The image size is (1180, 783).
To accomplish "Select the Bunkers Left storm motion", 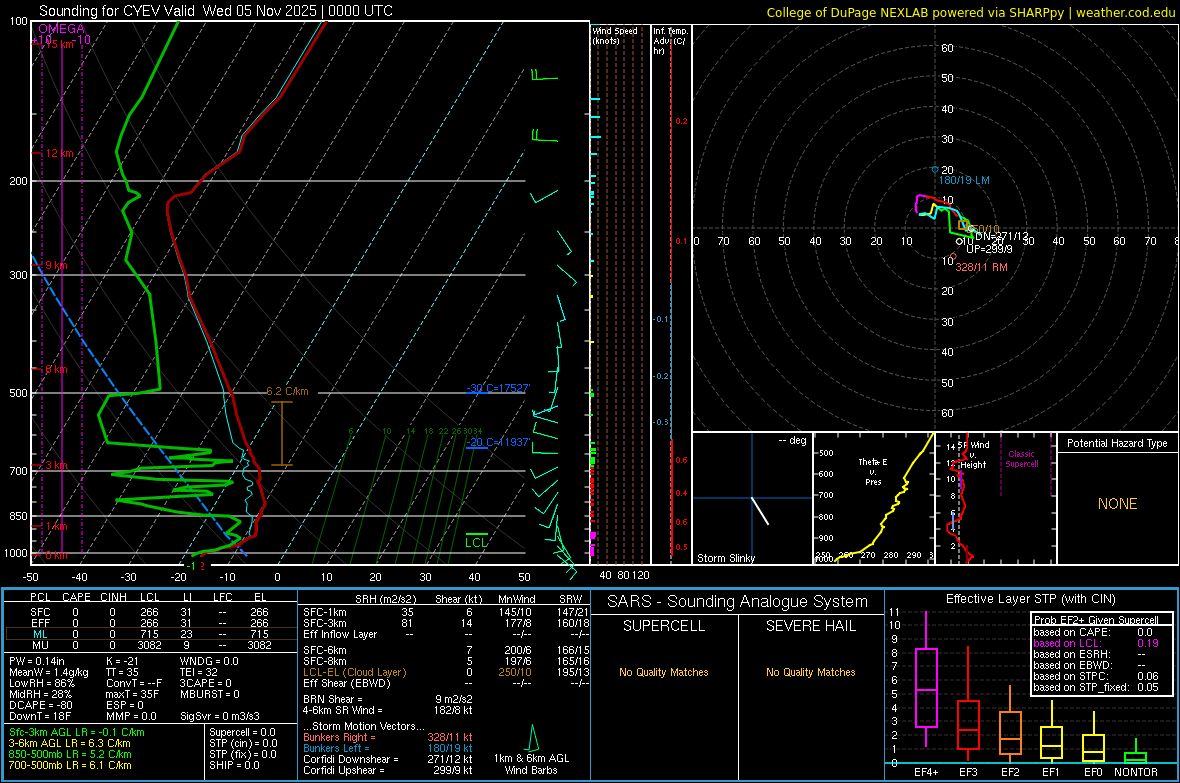I will [x=388, y=748].
